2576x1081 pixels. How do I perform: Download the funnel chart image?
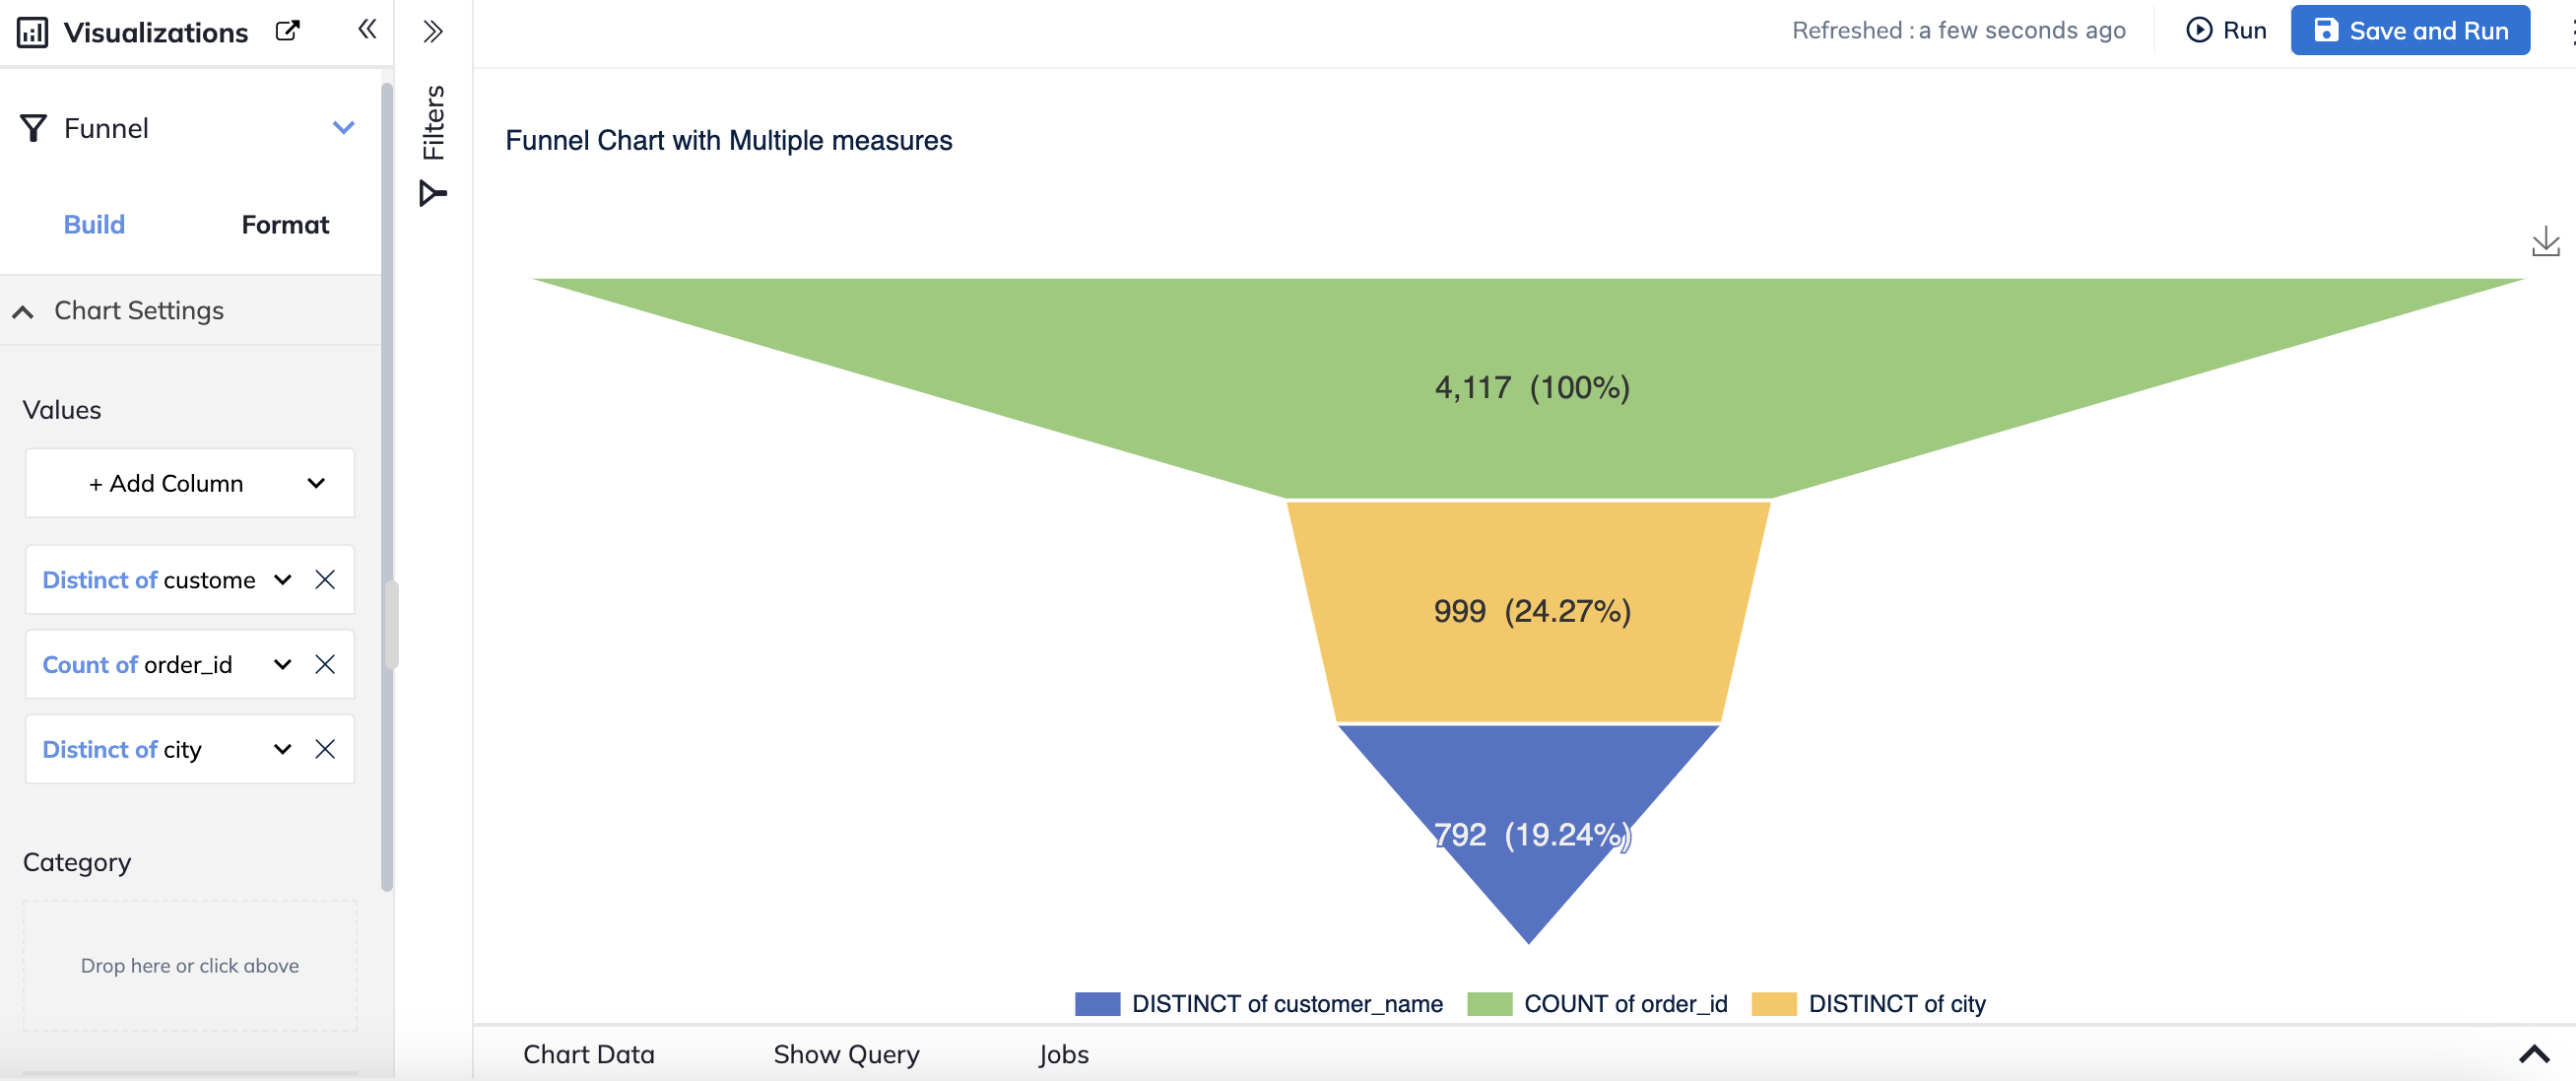(2545, 241)
